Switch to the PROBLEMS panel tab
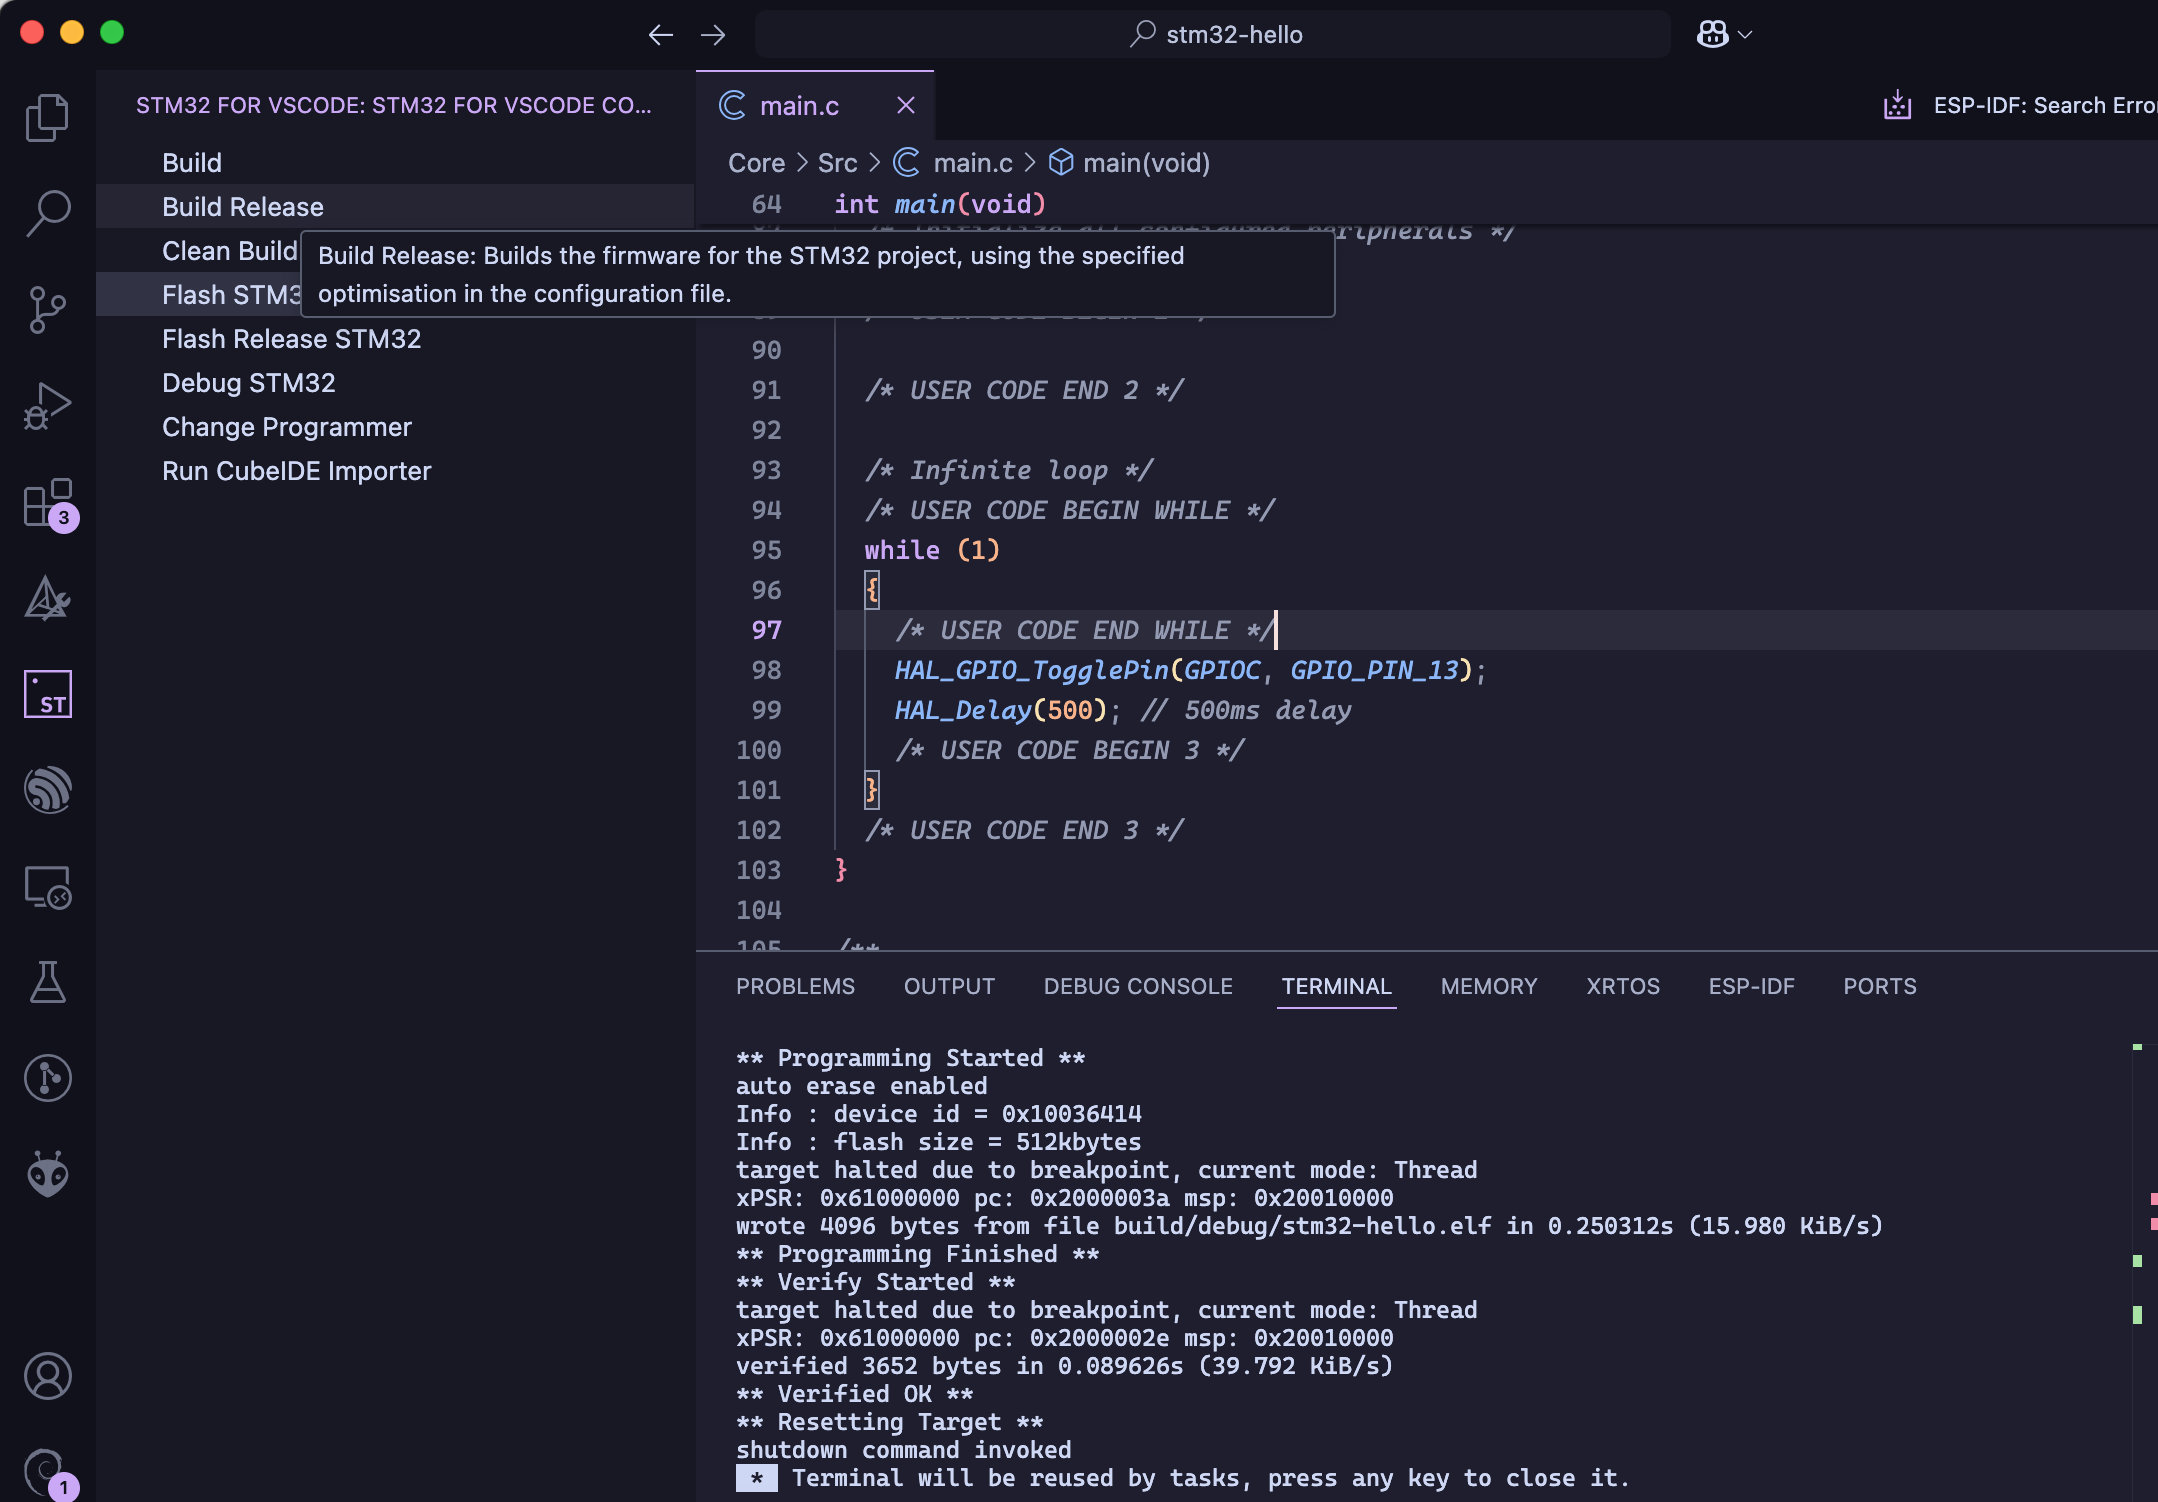The width and height of the screenshot is (2158, 1502). tap(795, 986)
